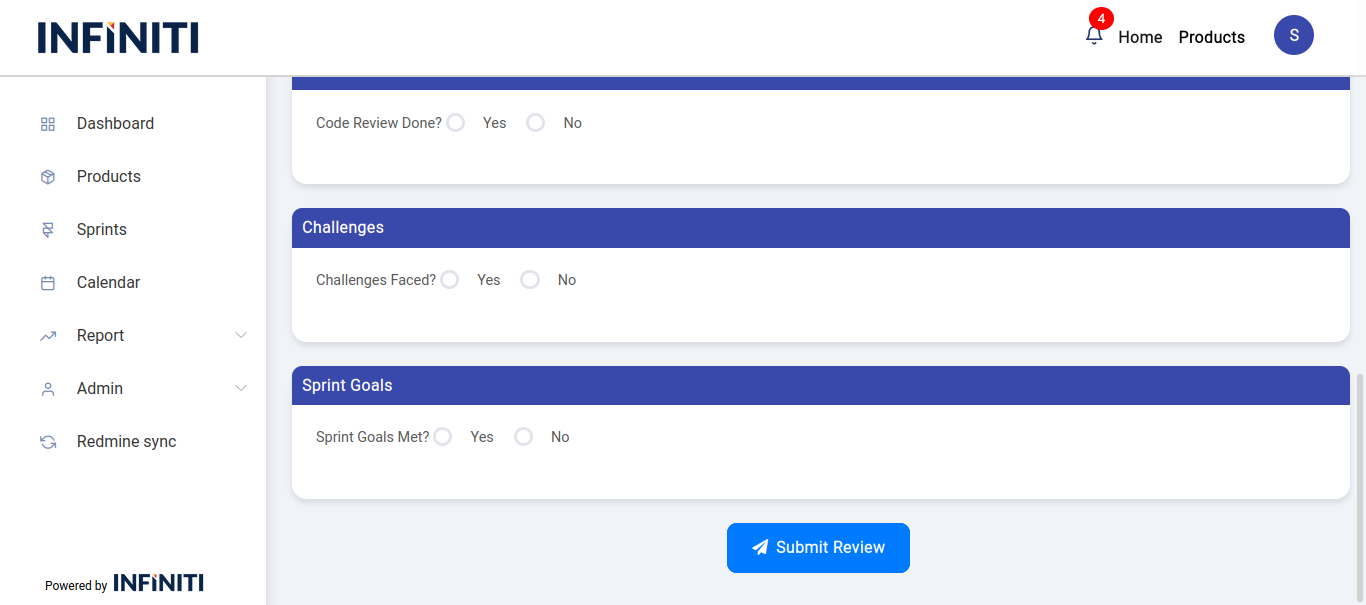Go to Home in top navigation
The height and width of the screenshot is (605, 1366).
tap(1140, 37)
